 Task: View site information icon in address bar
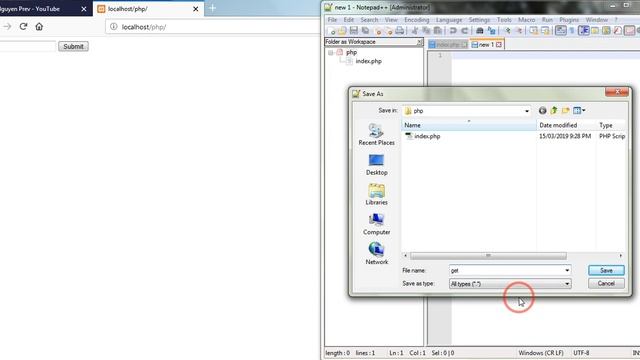coord(113,27)
